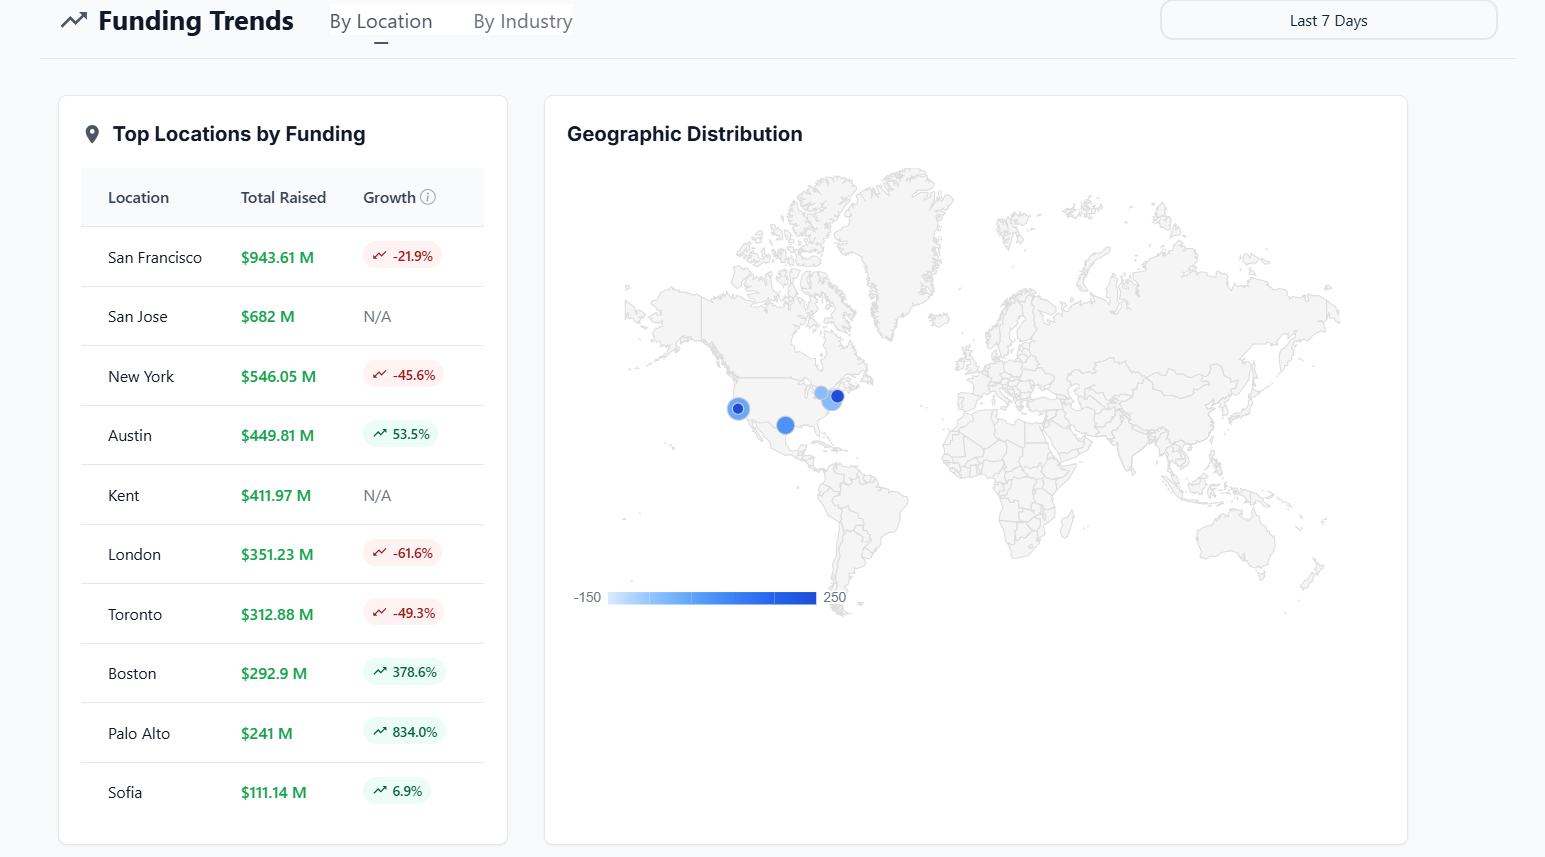
Task: Click Boston's upward trend arrow icon
Action: click(378, 671)
